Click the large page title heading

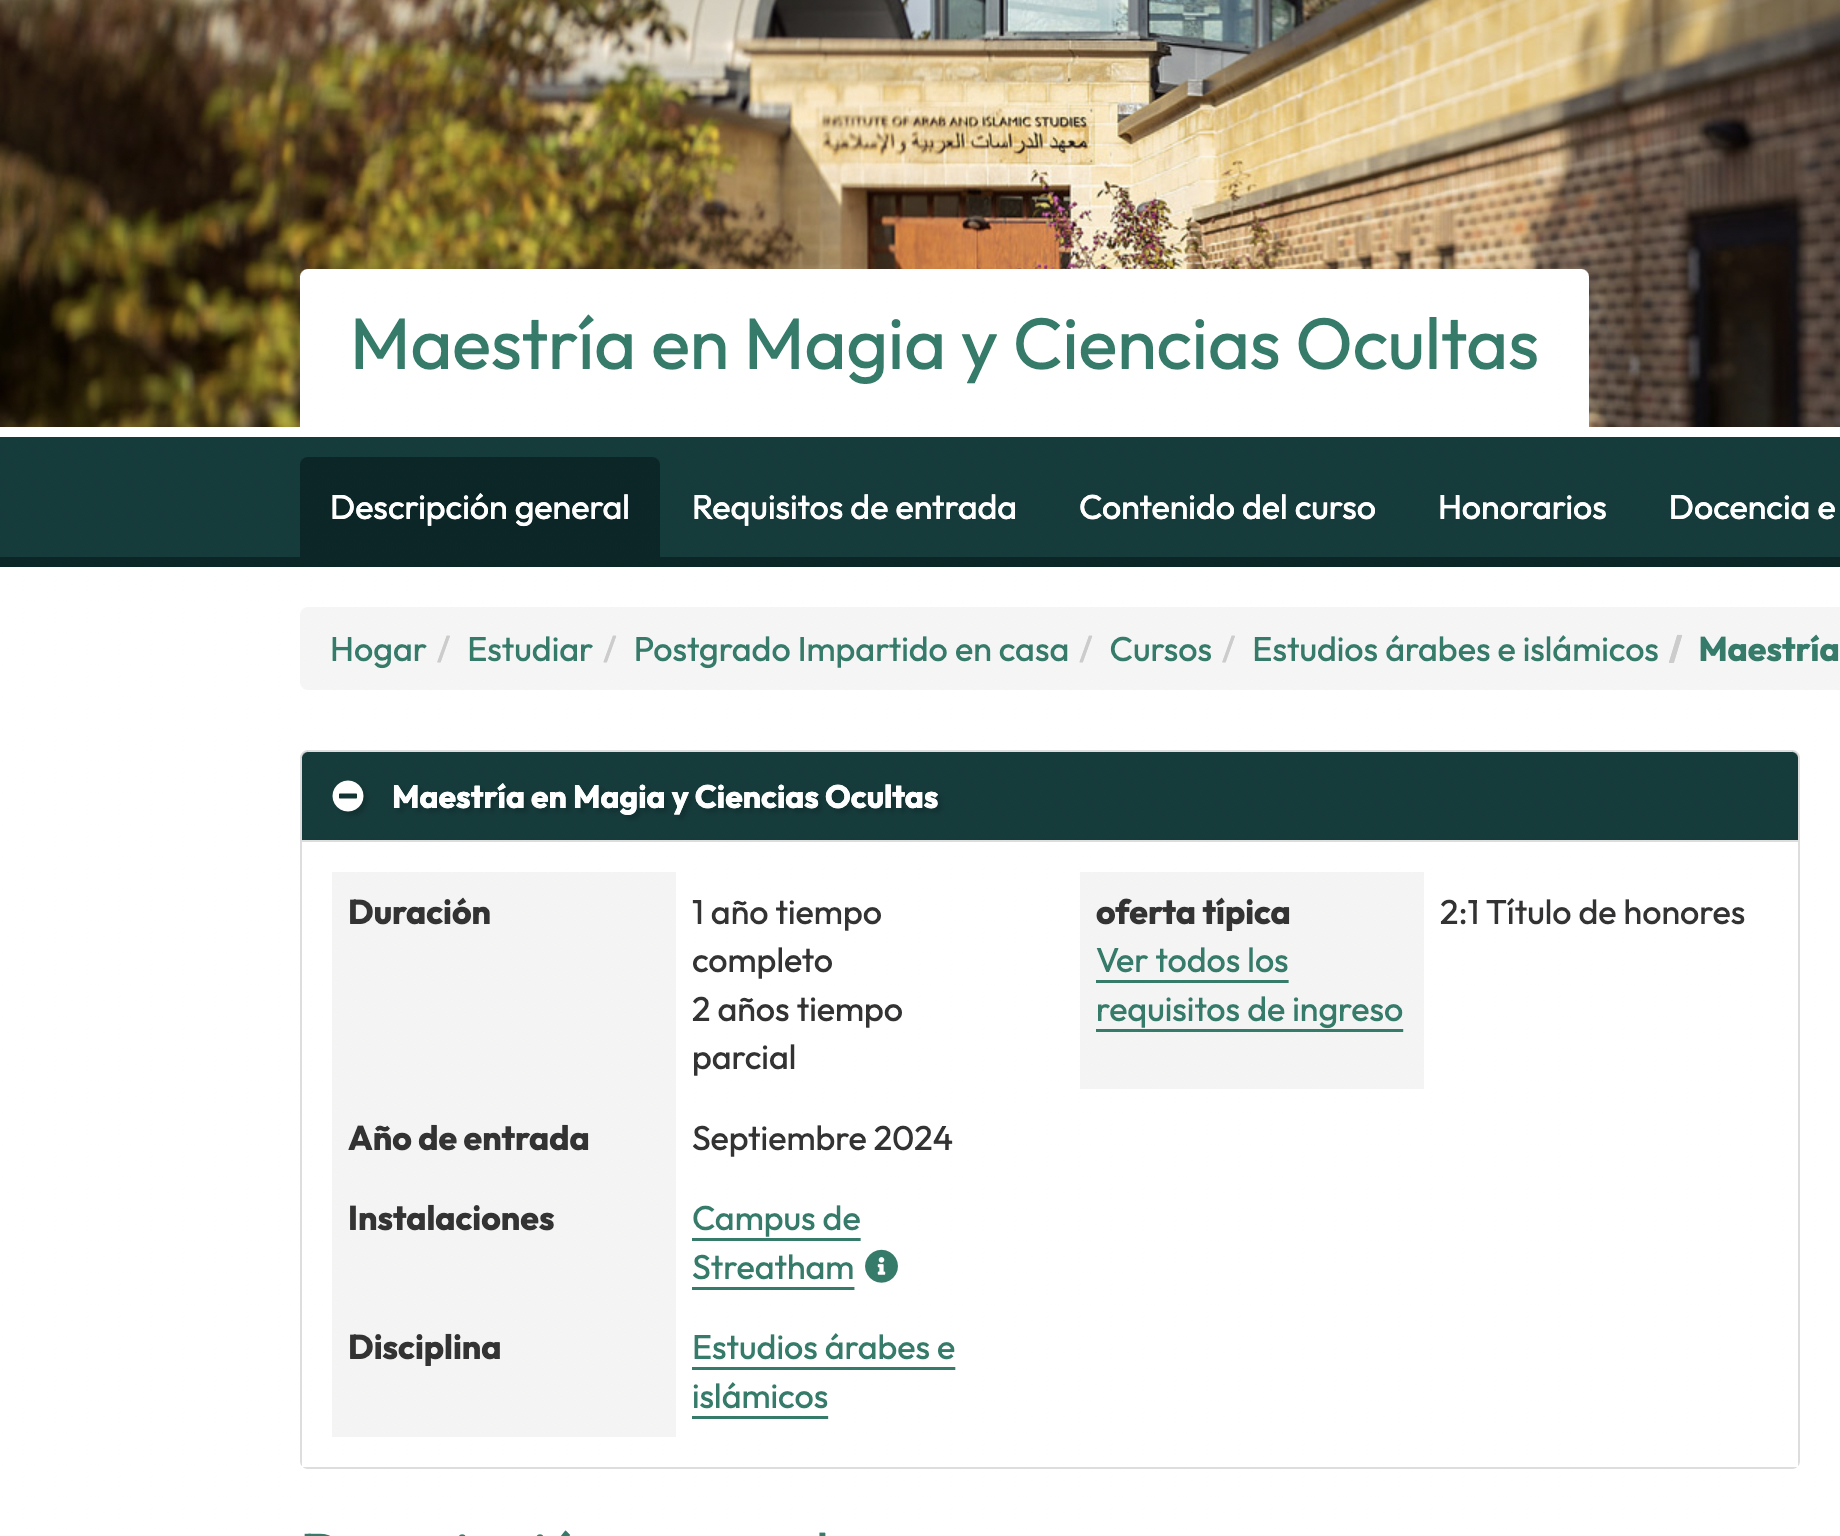tap(944, 345)
